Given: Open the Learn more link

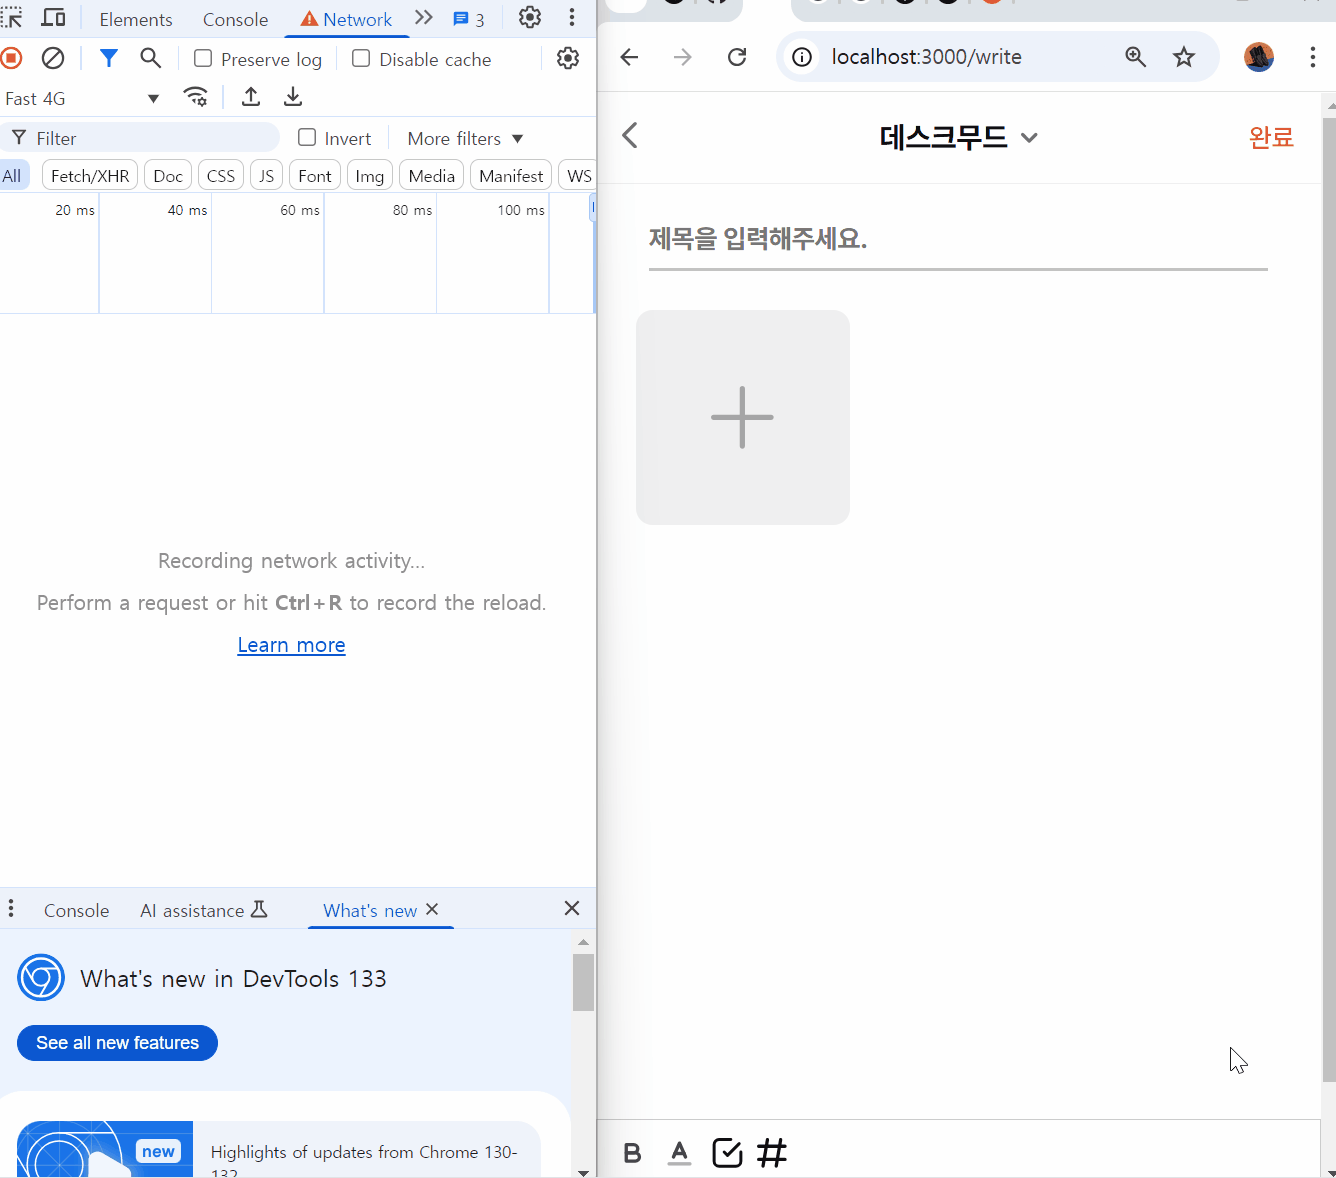Looking at the screenshot, I should click(291, 645).
